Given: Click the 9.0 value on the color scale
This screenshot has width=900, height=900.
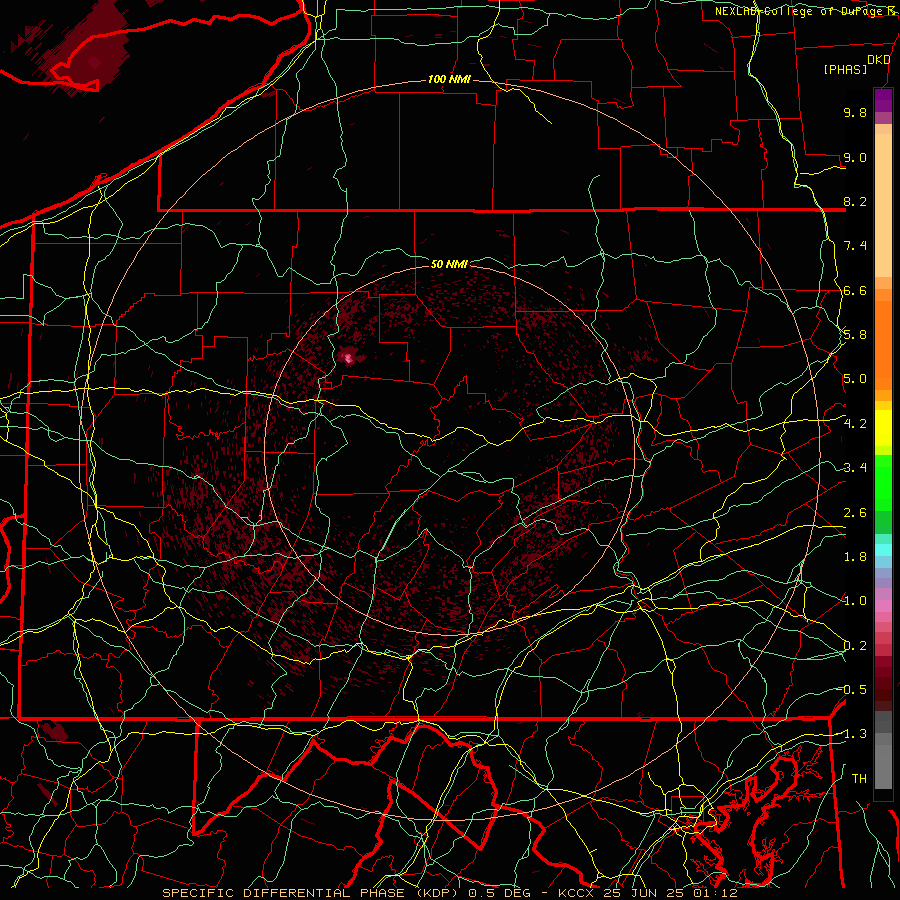Looking at the screenshot, I should coord(855,157).
